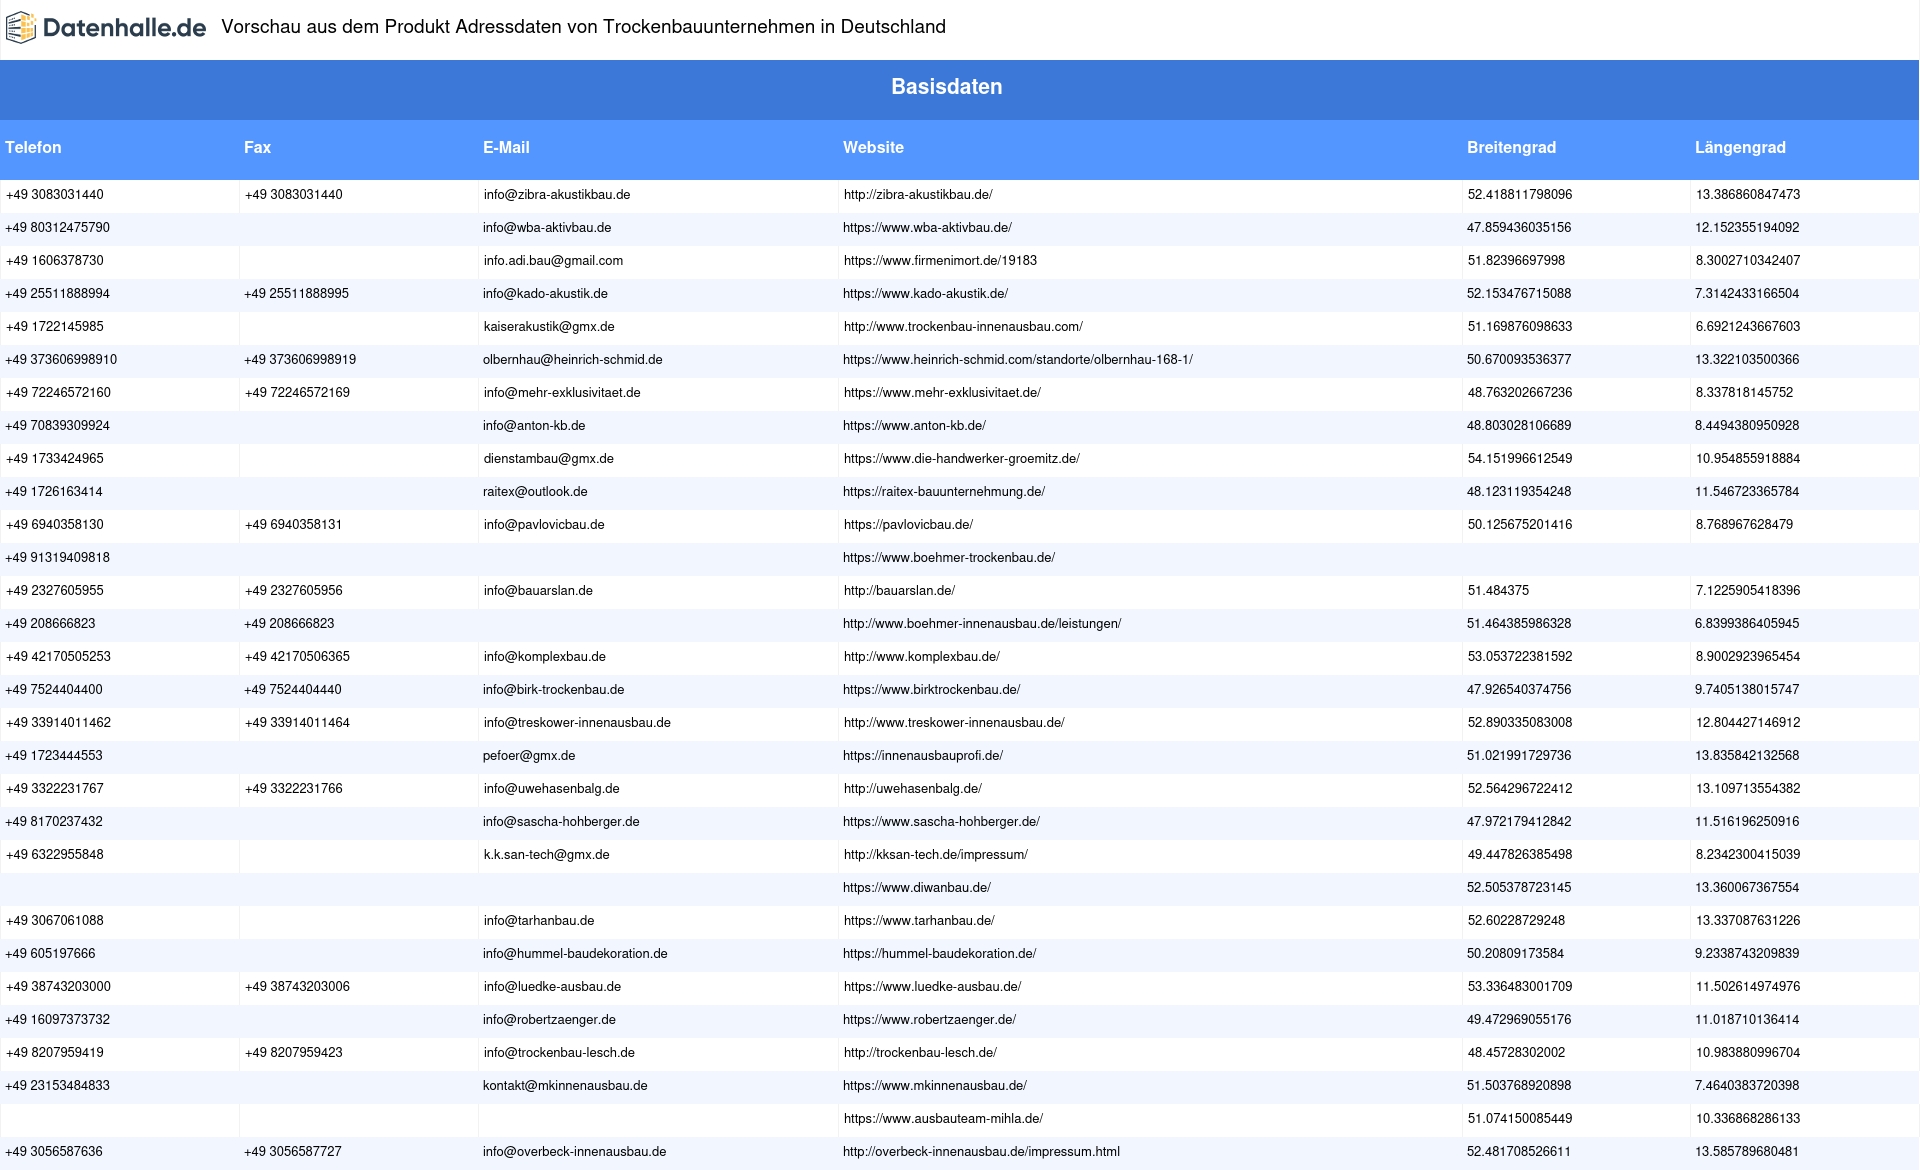The height and width of the screenshot is (1170, 1920).
Task: Click email info@zibra-akustikbau.de
Action: click(x=557, y=195)
